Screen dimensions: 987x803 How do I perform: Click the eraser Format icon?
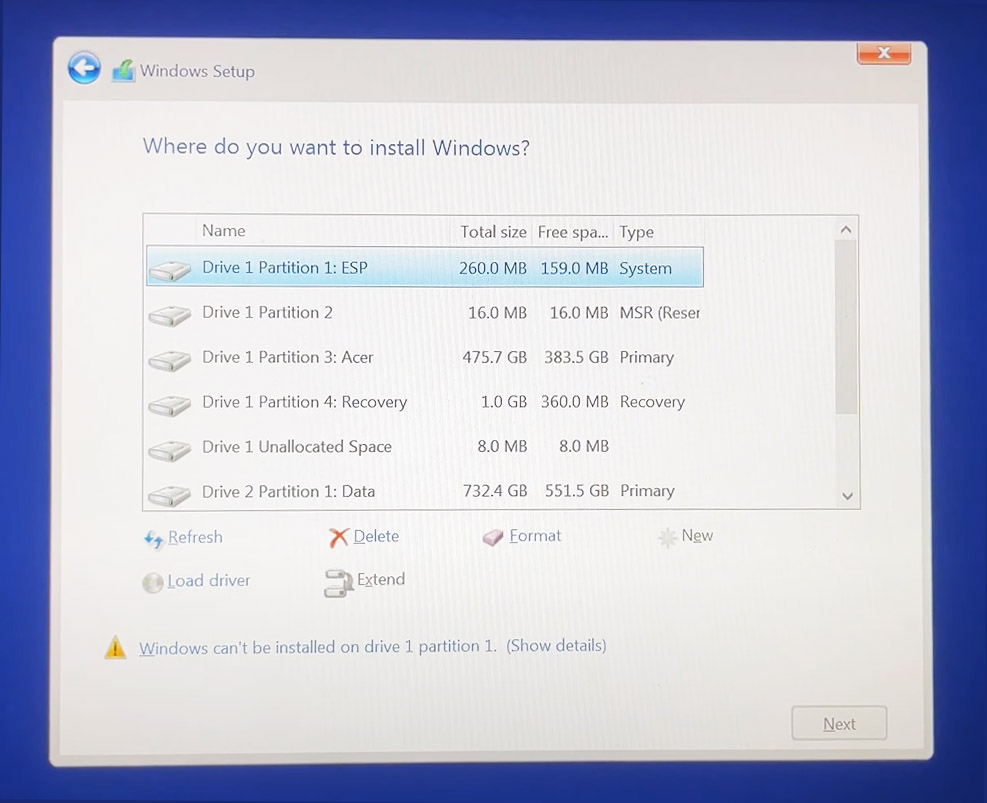click(x=493, y=537)
